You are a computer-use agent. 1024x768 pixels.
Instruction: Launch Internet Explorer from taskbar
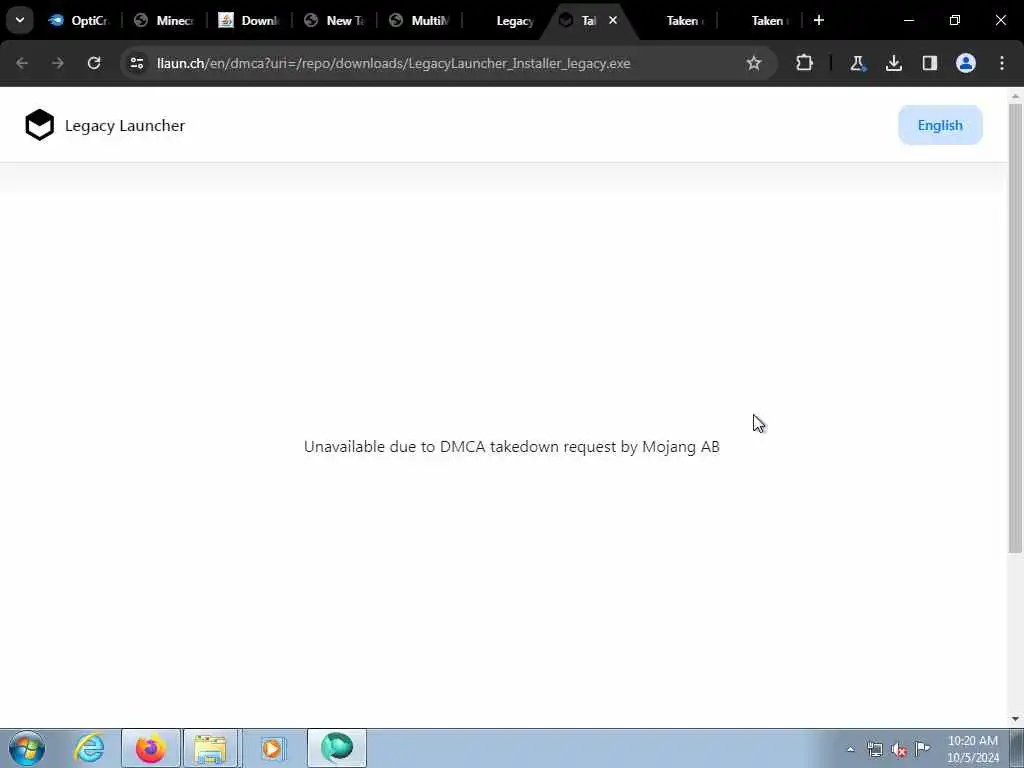89,748
